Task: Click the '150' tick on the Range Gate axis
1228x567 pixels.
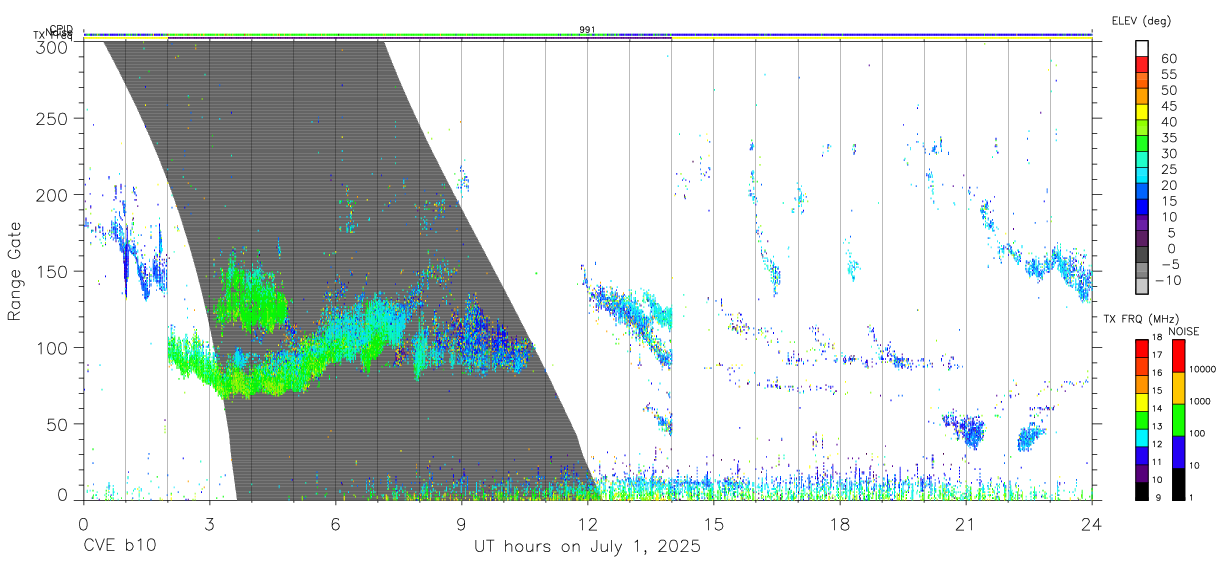Action: click(52, 271)
